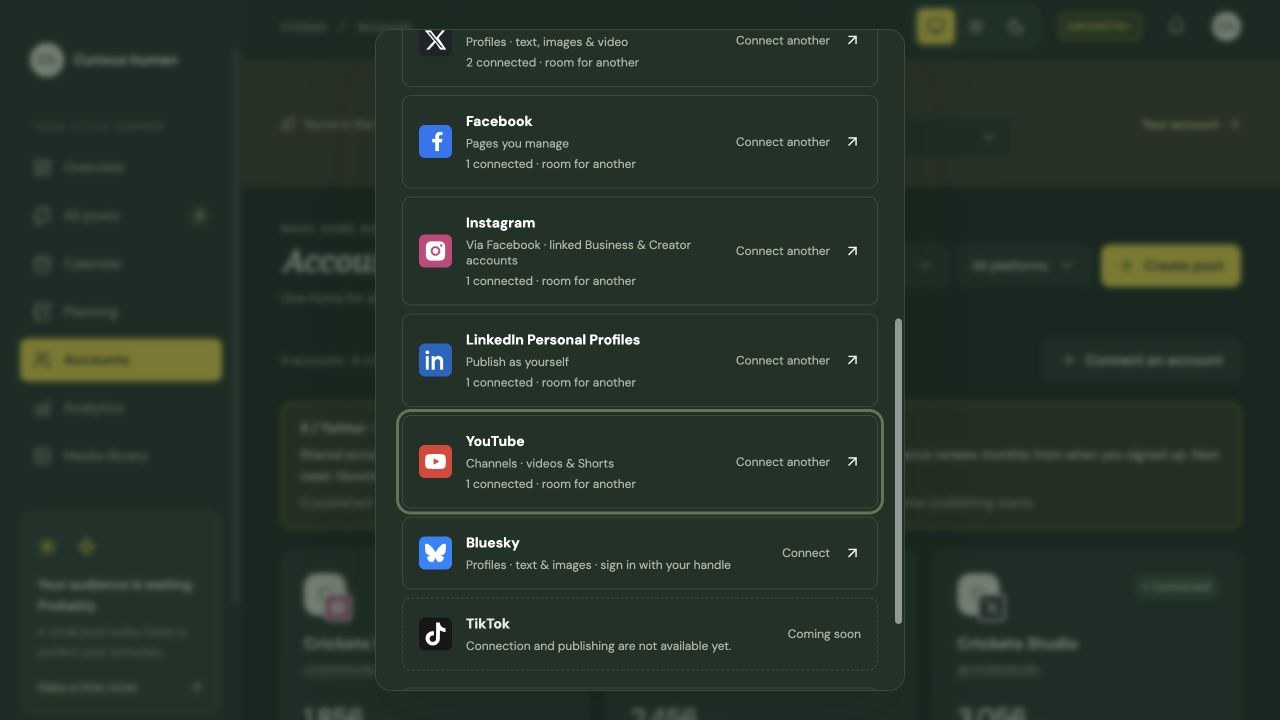Click the Bluesky butterfly logo icon
The height and width of the screenshot is (720, 1280).
click(x=435, y=553)
